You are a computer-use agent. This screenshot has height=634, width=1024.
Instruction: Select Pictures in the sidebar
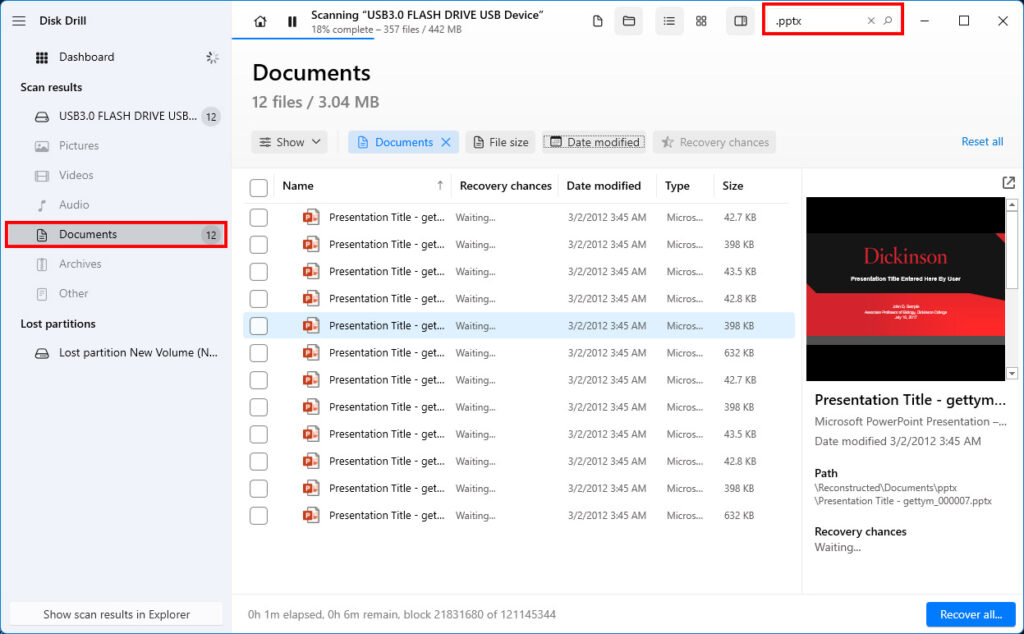80,146
